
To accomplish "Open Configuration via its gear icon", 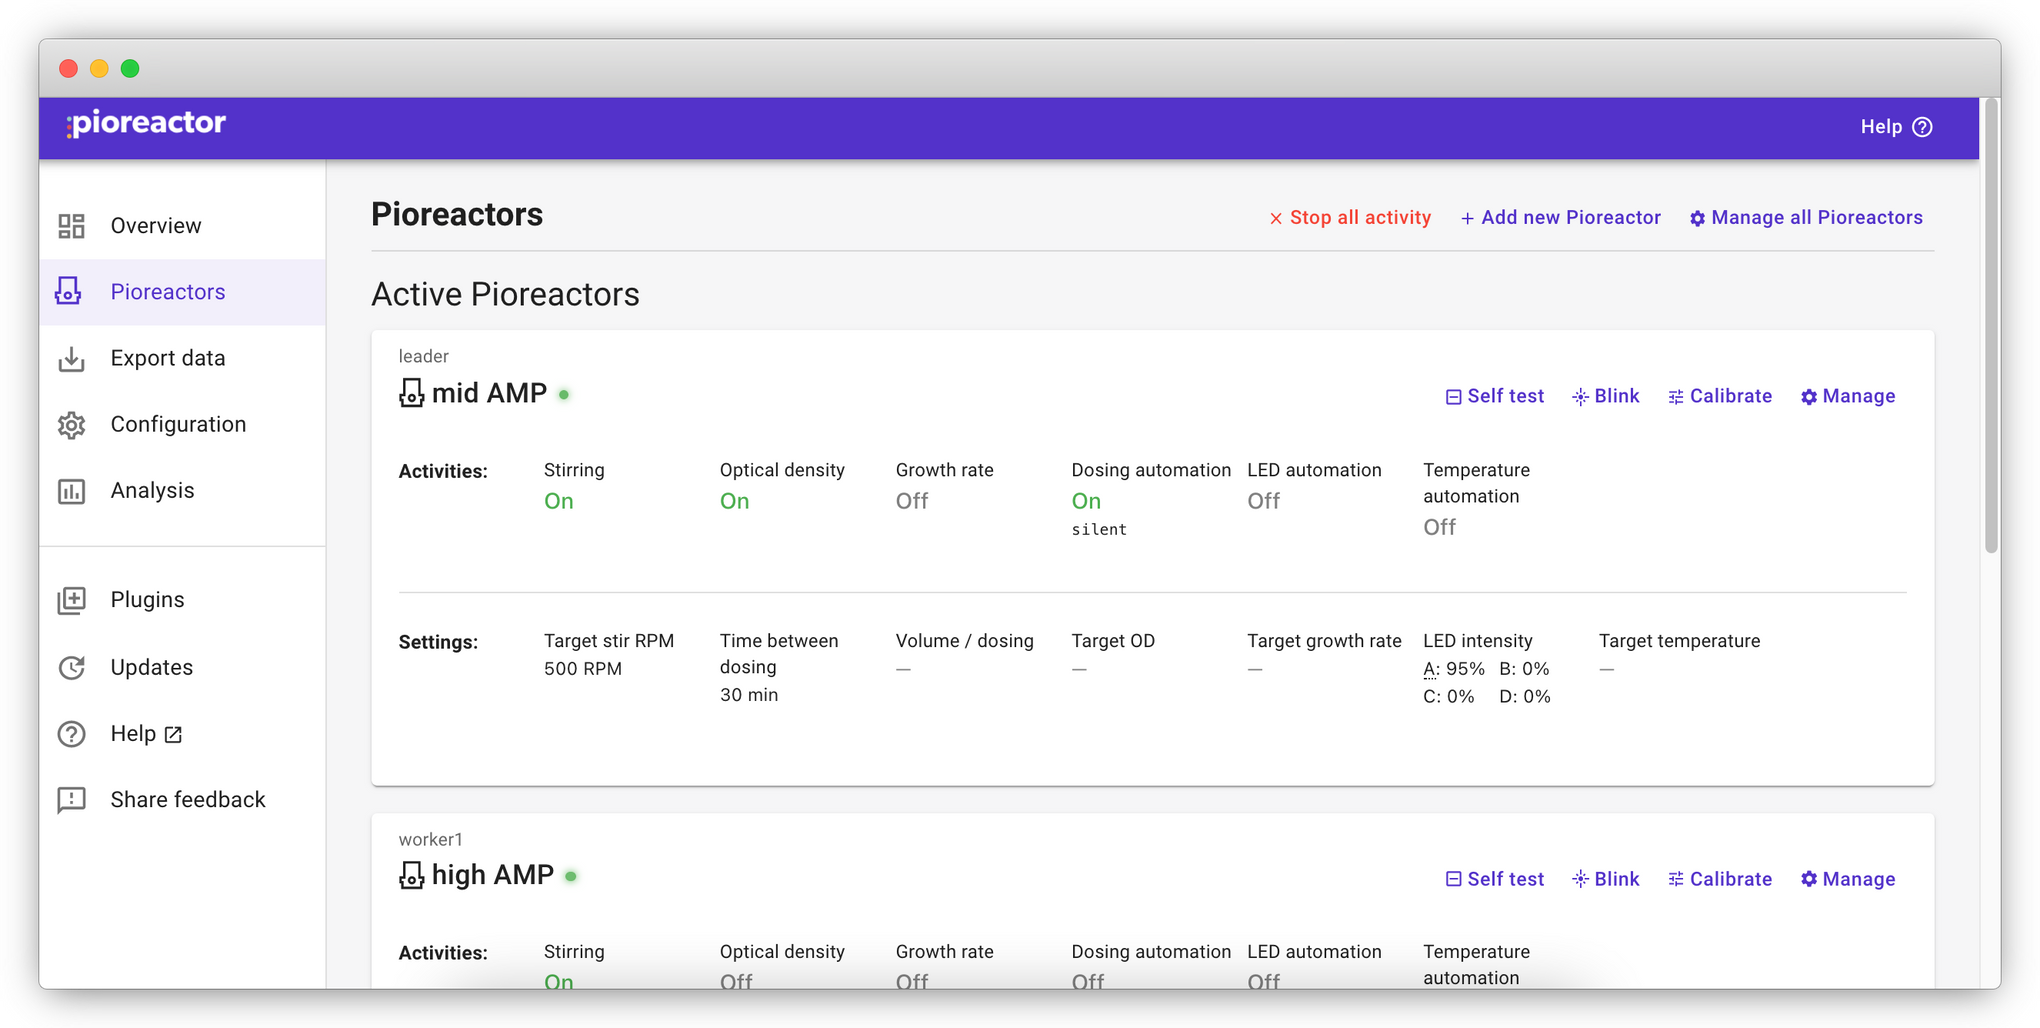I will coord(71,424).
